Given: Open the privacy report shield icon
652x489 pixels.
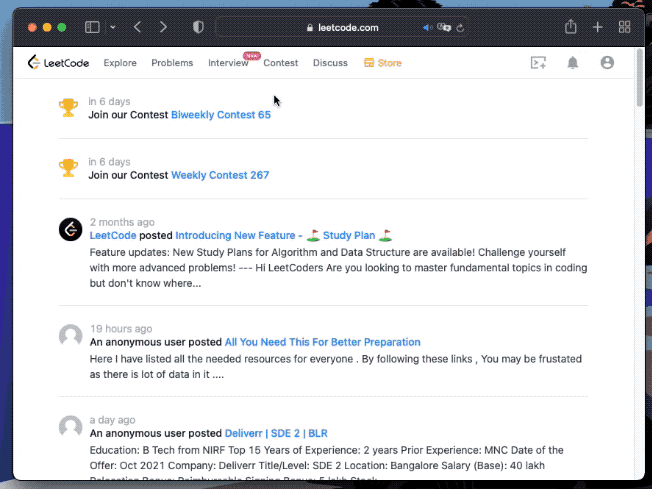Looking at the screenshot, I should [x=198, y=27].
